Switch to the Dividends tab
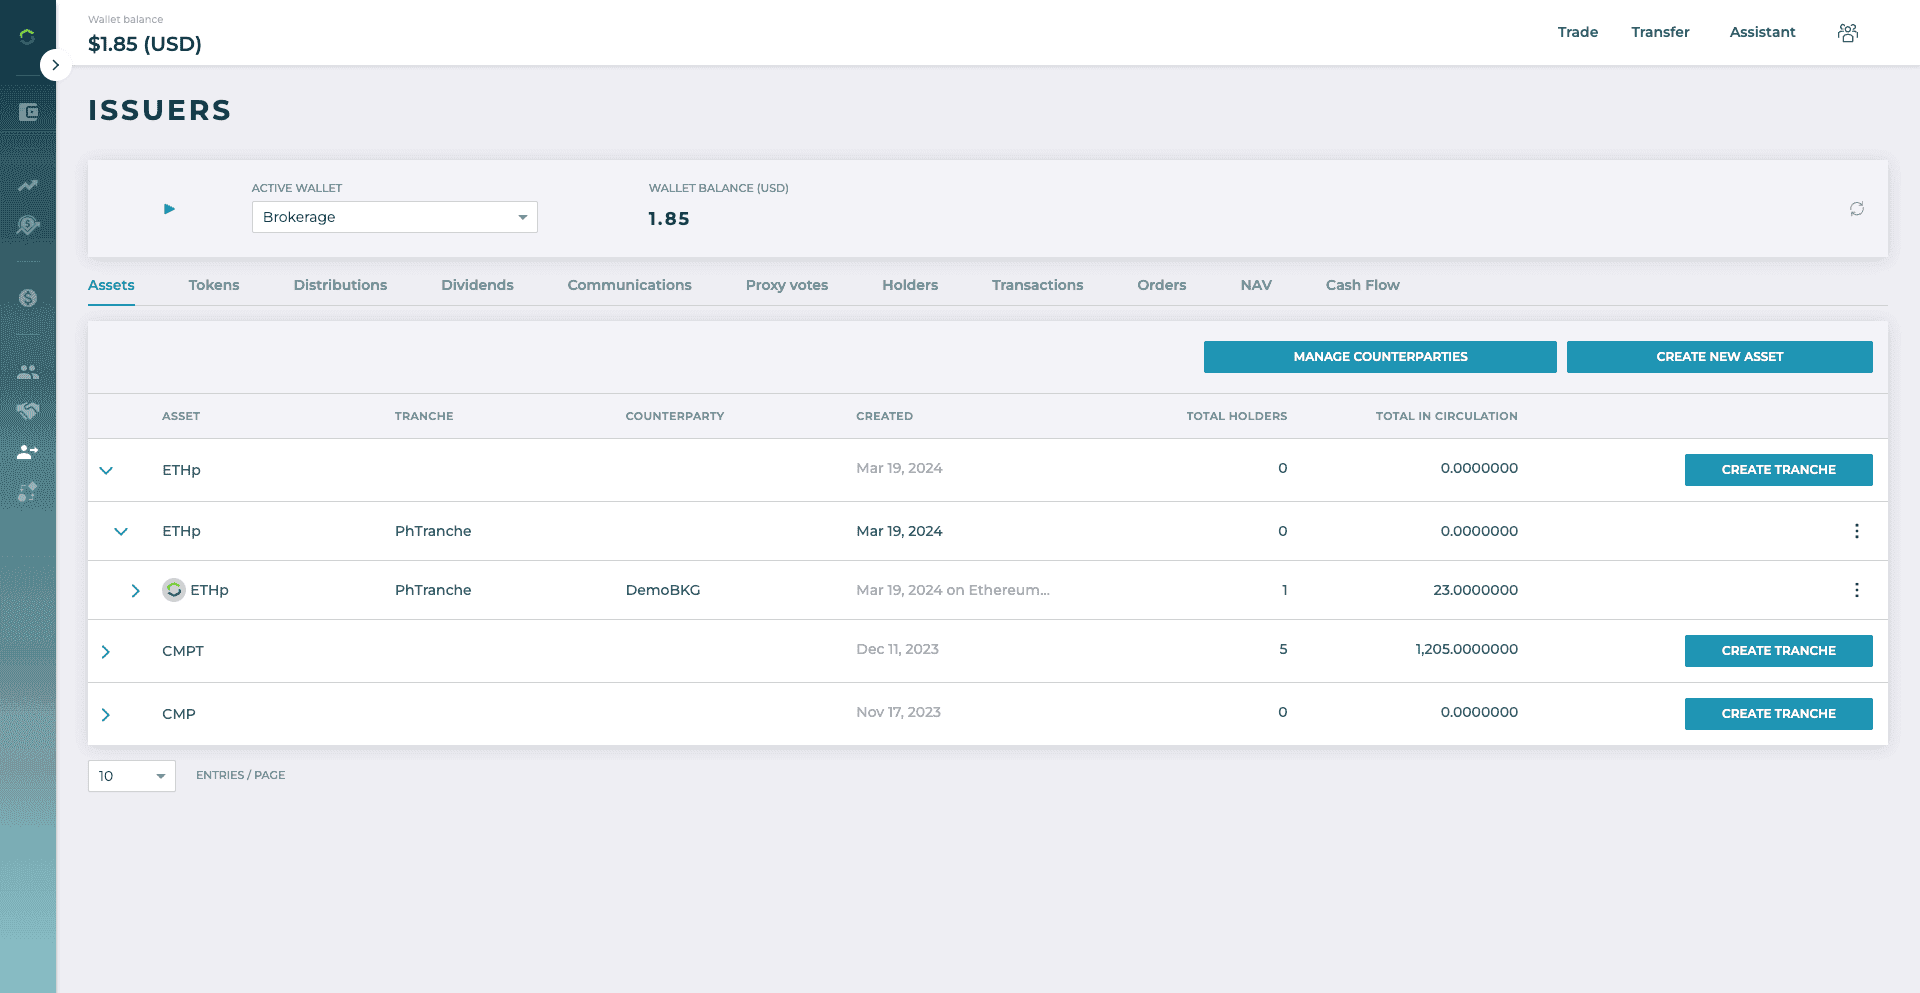The height and width of the screenshot is (993, 1920). (x=477, y=285)
